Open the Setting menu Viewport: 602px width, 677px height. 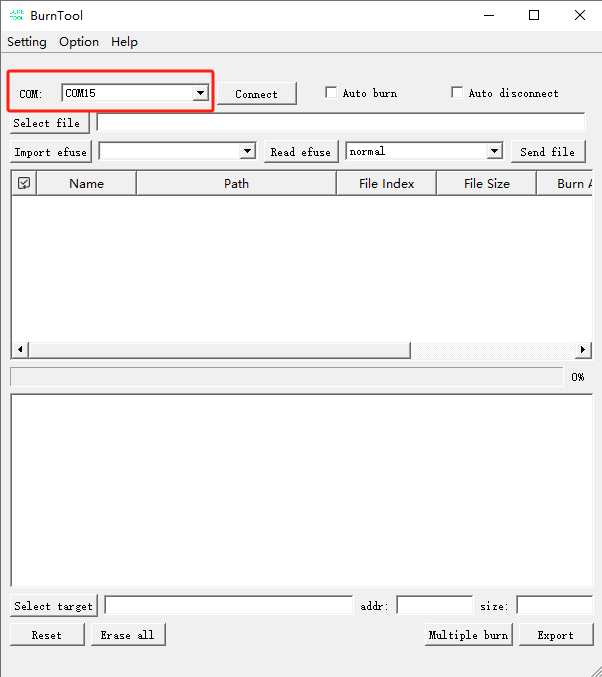(27, 42)
